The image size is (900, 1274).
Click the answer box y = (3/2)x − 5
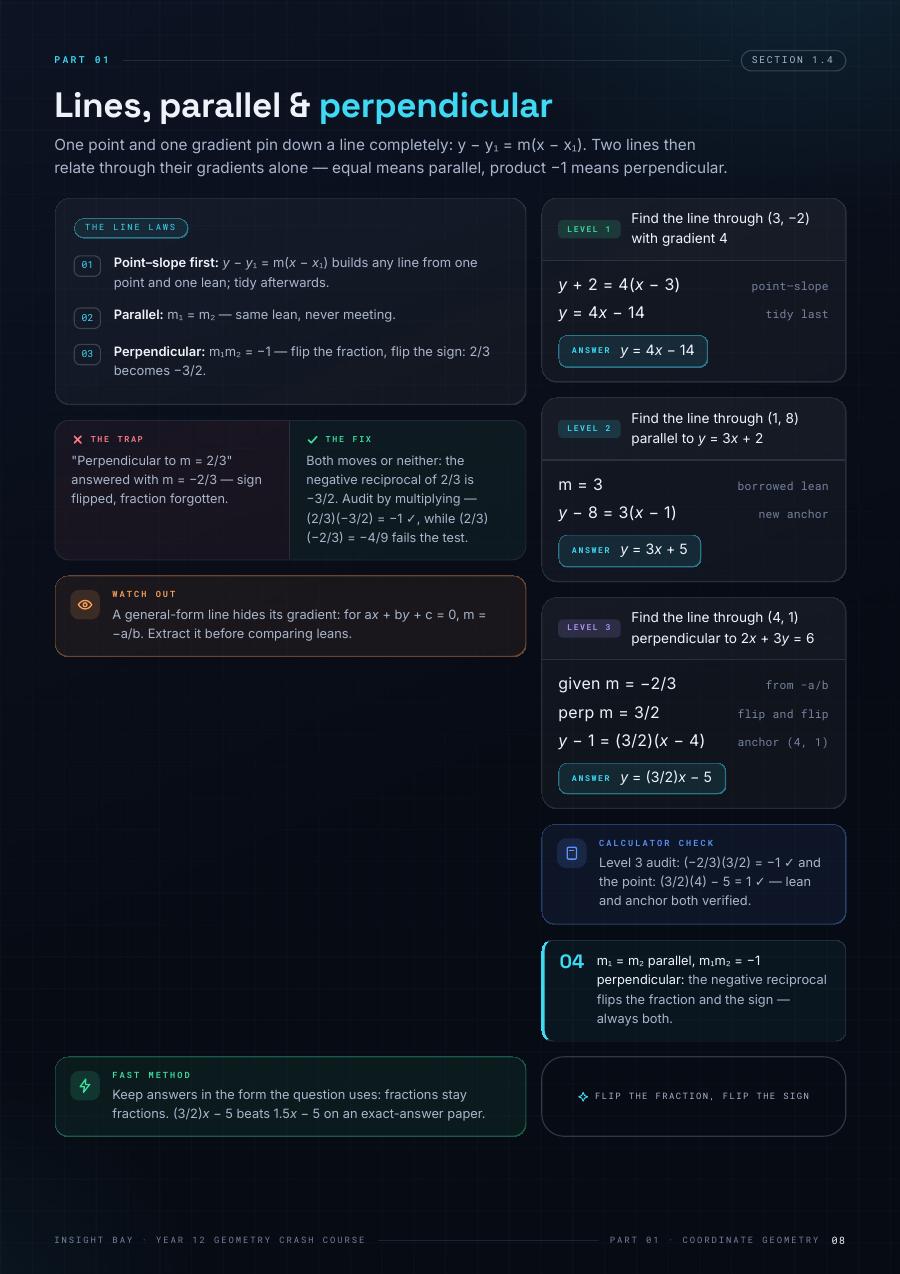pos(642,778)
